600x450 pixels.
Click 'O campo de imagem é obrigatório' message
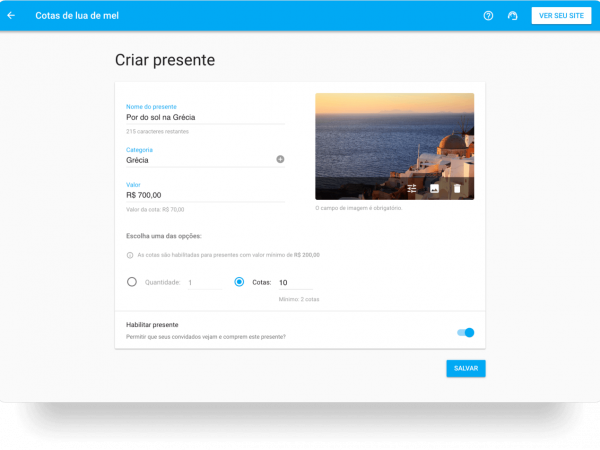coord(359,208)
